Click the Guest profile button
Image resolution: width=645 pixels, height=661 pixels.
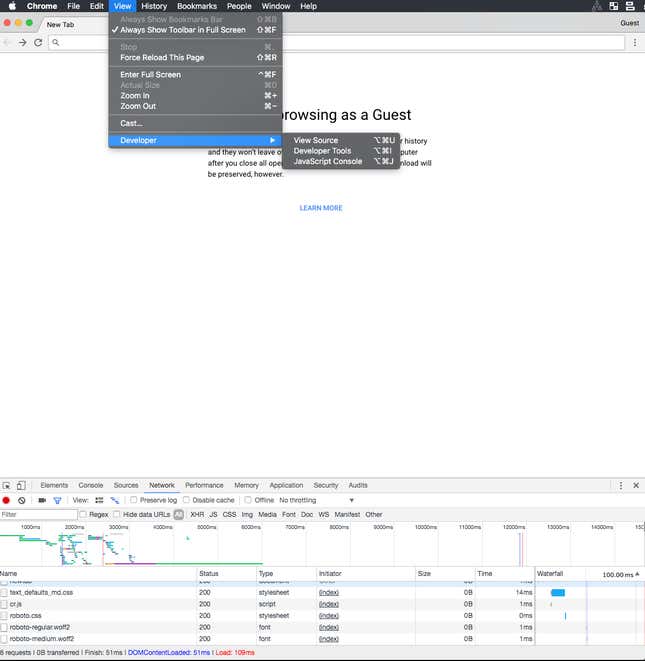pos(629,23)
